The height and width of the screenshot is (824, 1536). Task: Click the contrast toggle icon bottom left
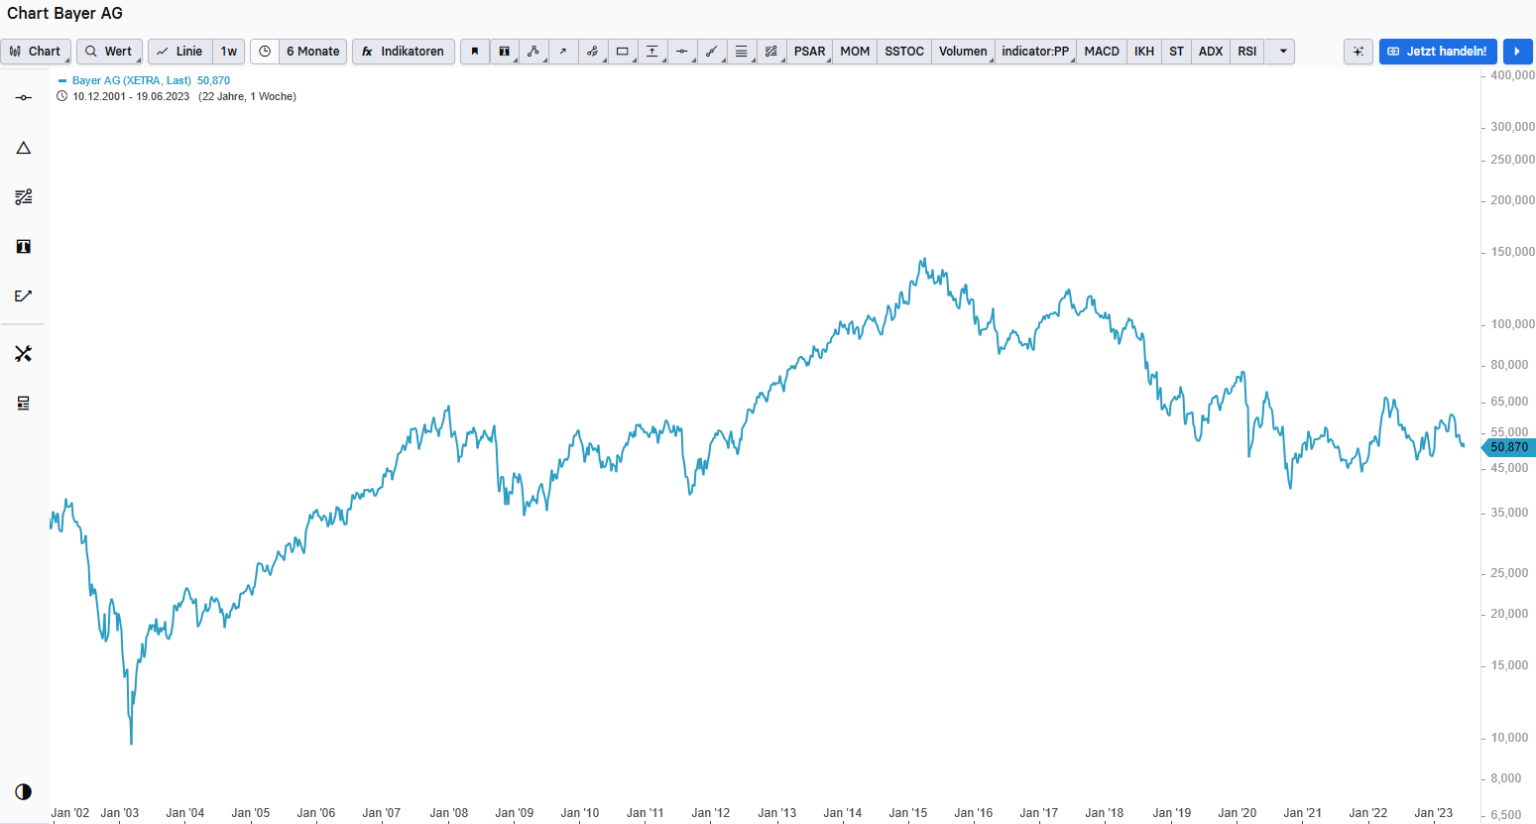tap(22, 793)
